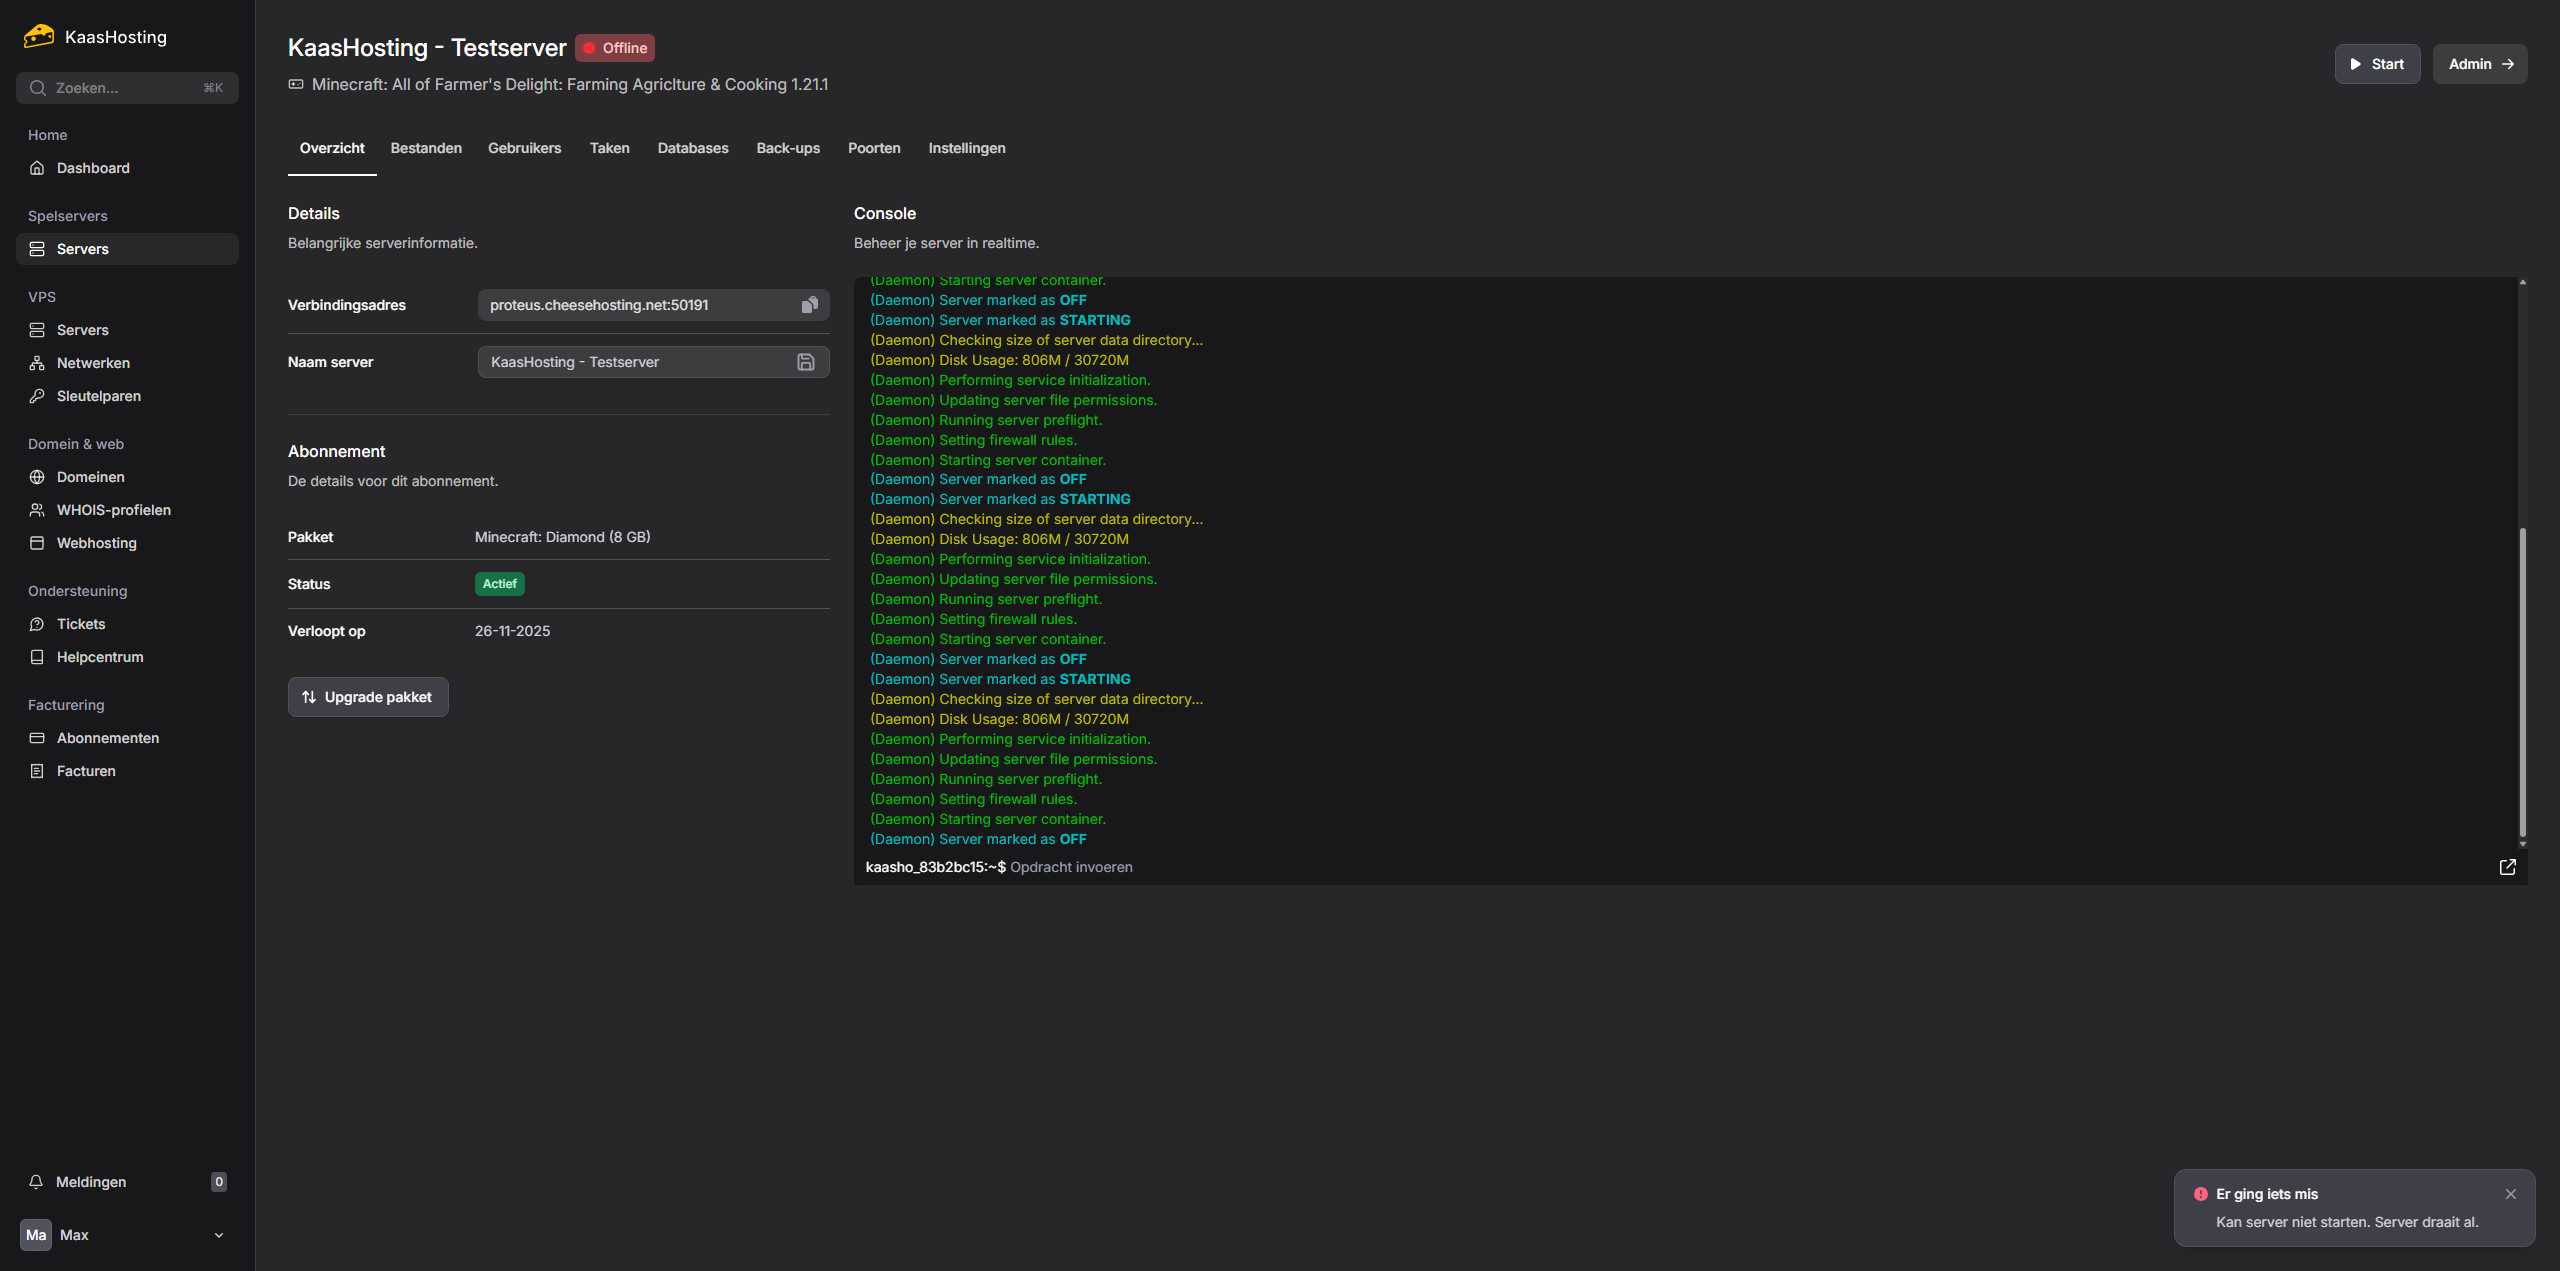
Task: Open the Admin panel link
Action: 2479,64
